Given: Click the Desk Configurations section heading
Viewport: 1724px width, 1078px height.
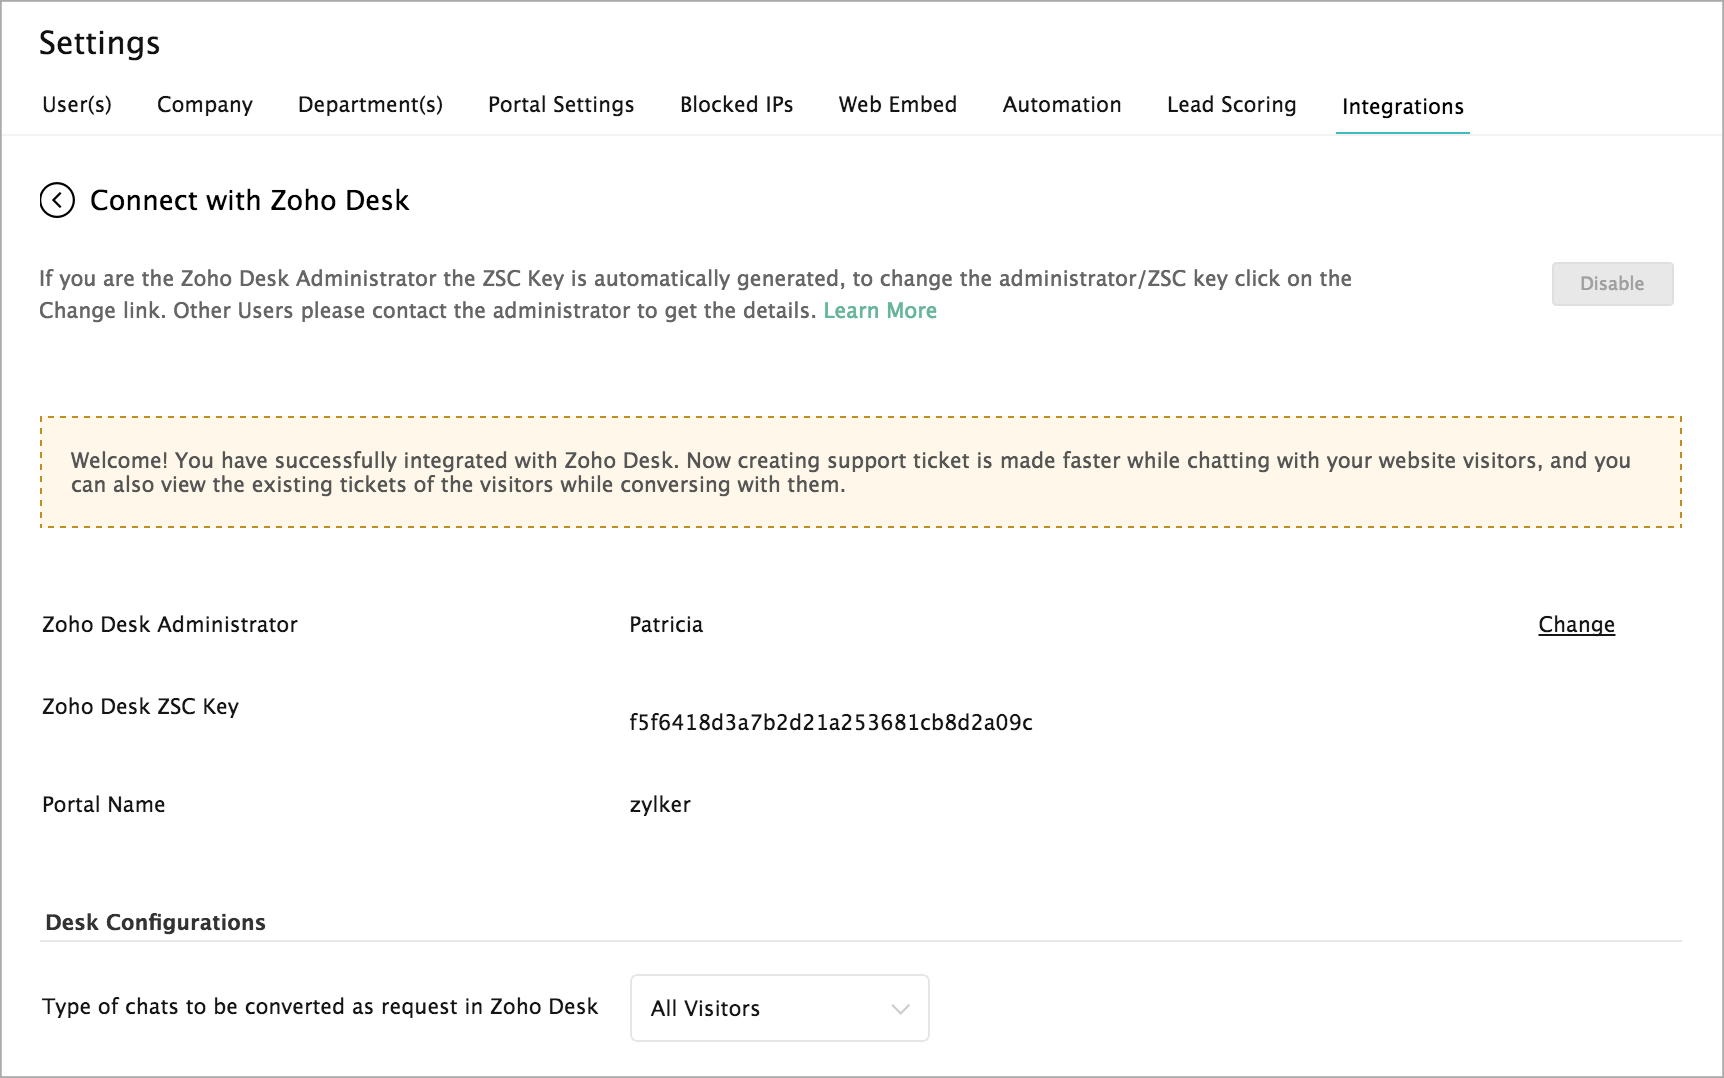Looking at the screenshot, I should click(x=155, y=923).
